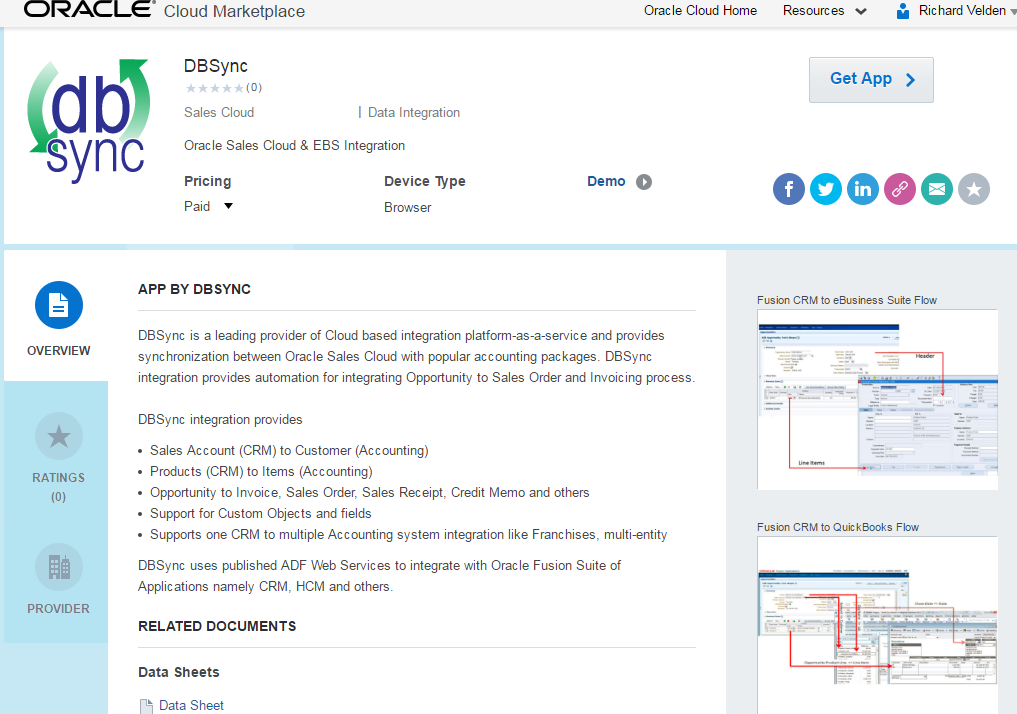This screenshot has width=1017, height=714.
Task: Click 'Fusion CRM to eBusiness Suite Flow' caption
Action: pos(846,300)
